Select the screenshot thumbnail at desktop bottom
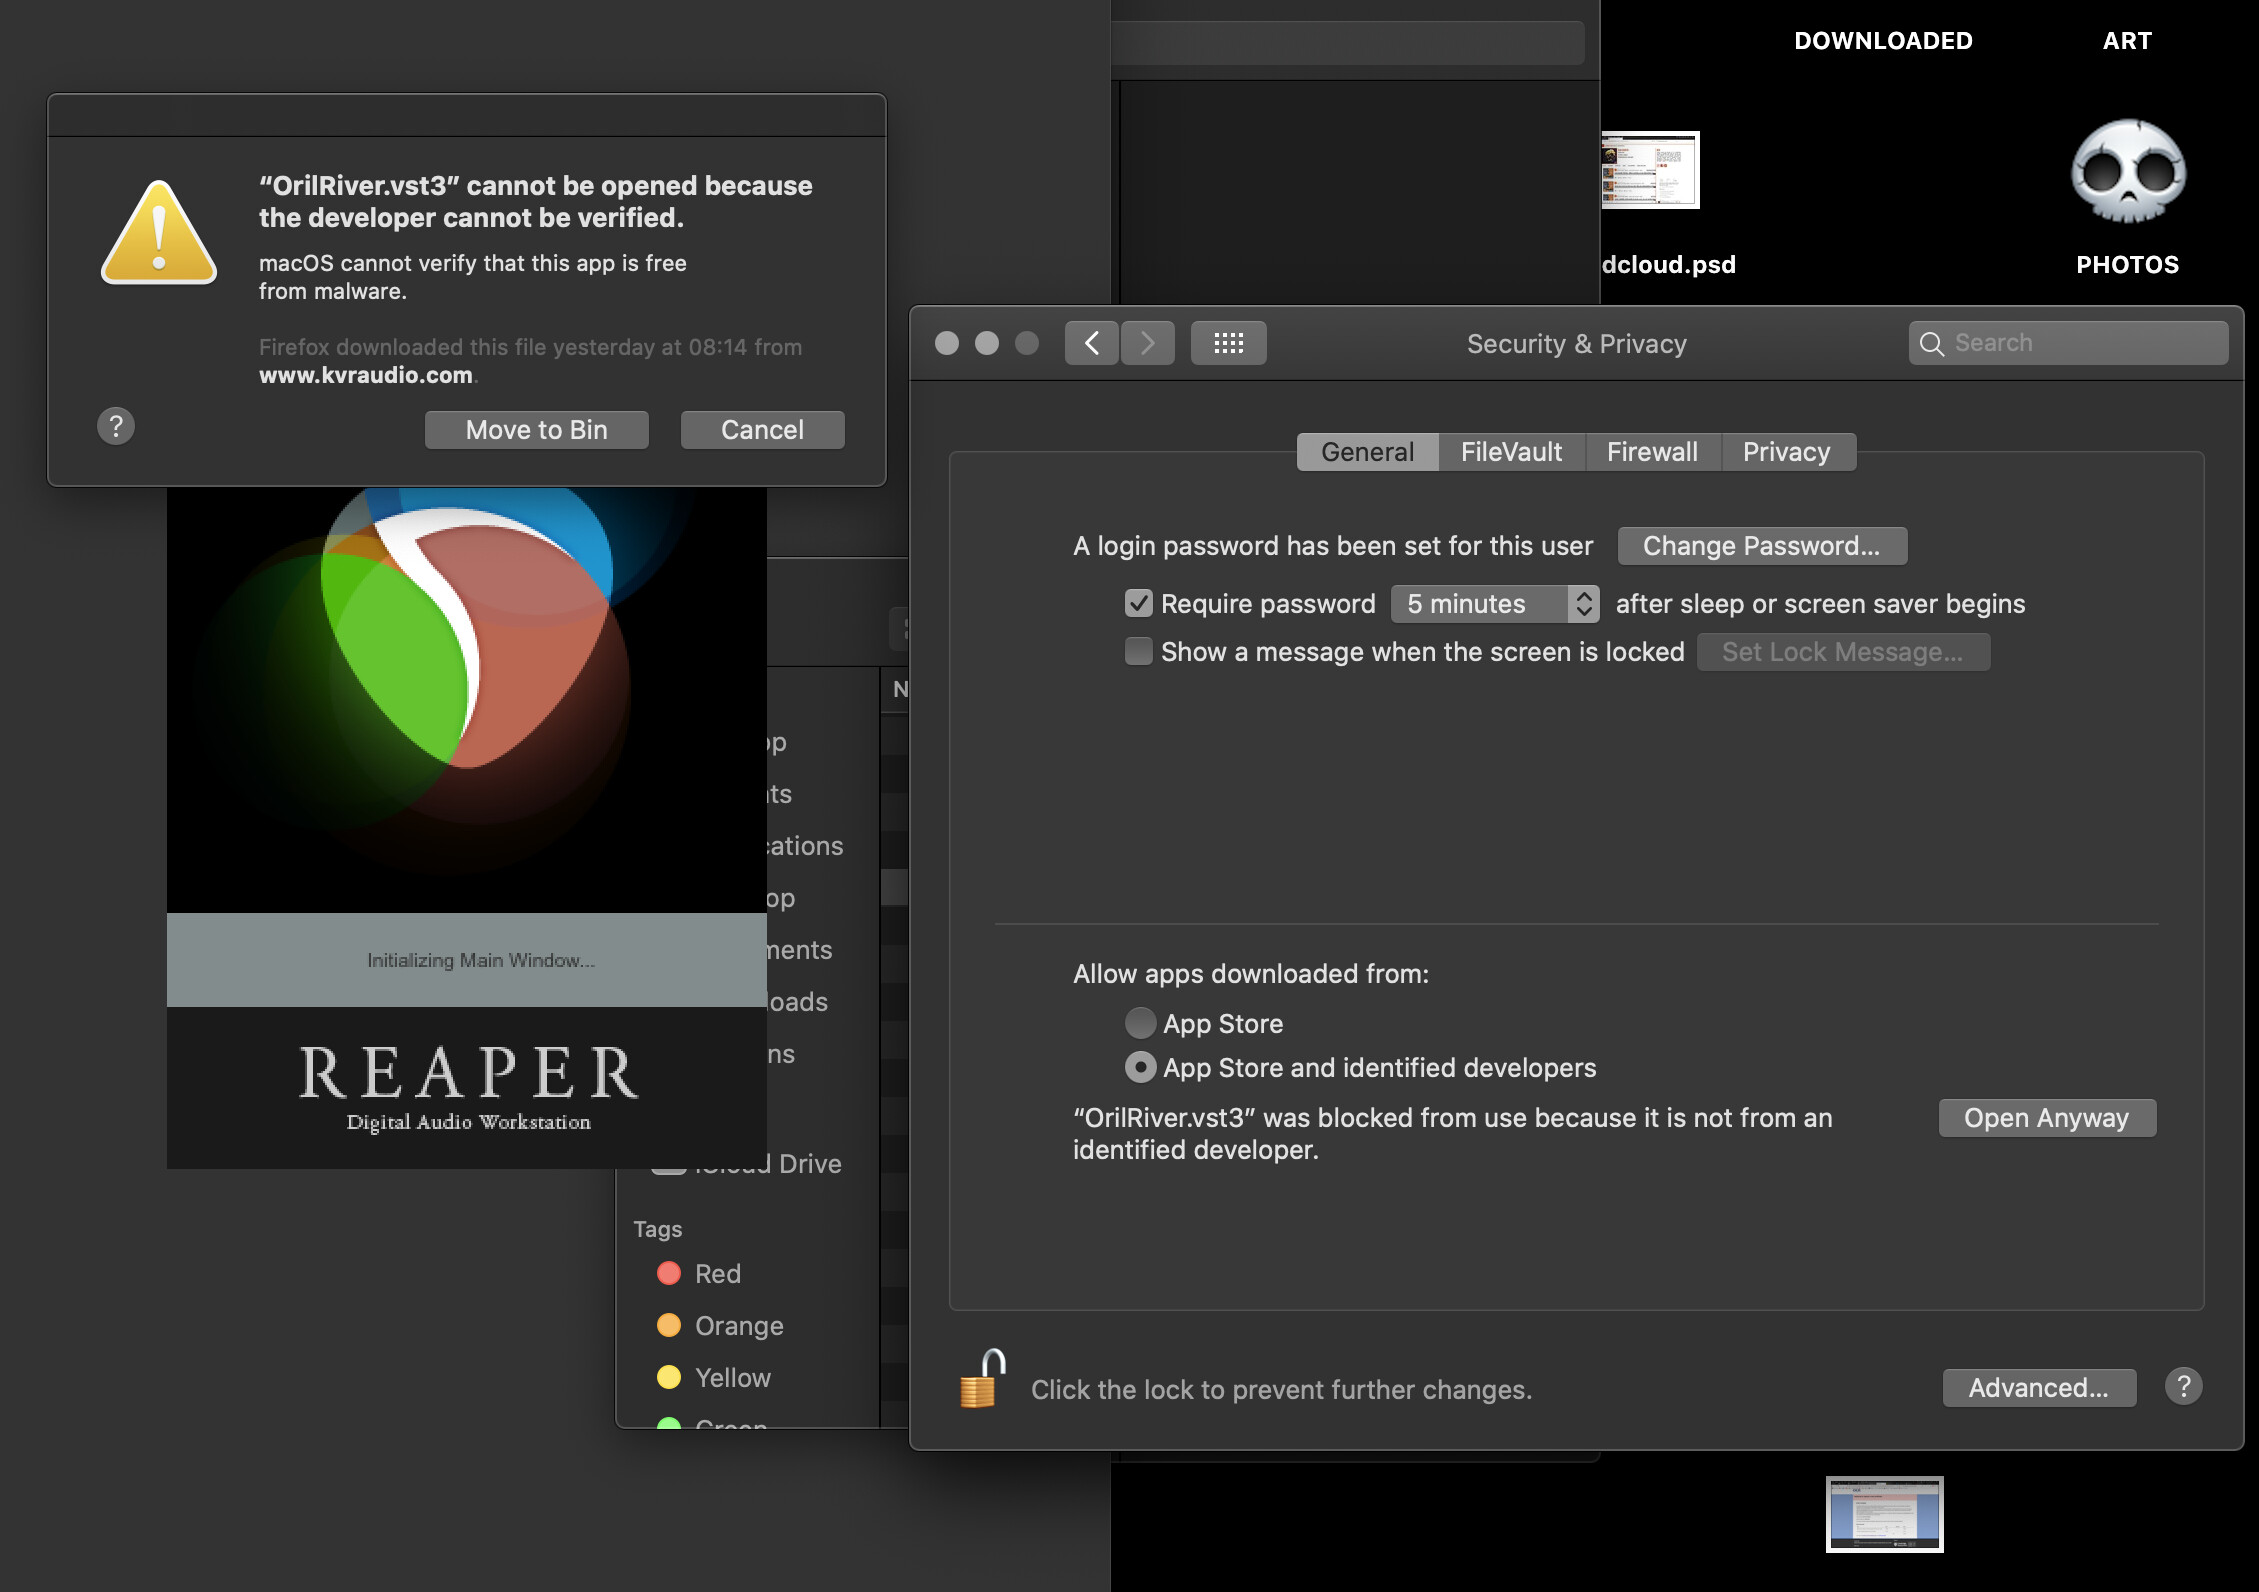 point(1885,1514)
